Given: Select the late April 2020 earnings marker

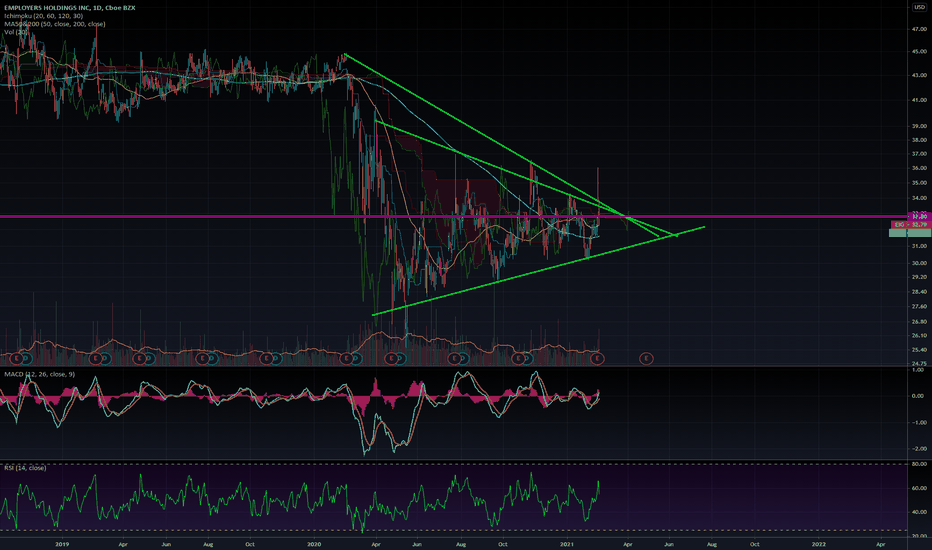Looking at the screenshot, I should pos(391,359).
